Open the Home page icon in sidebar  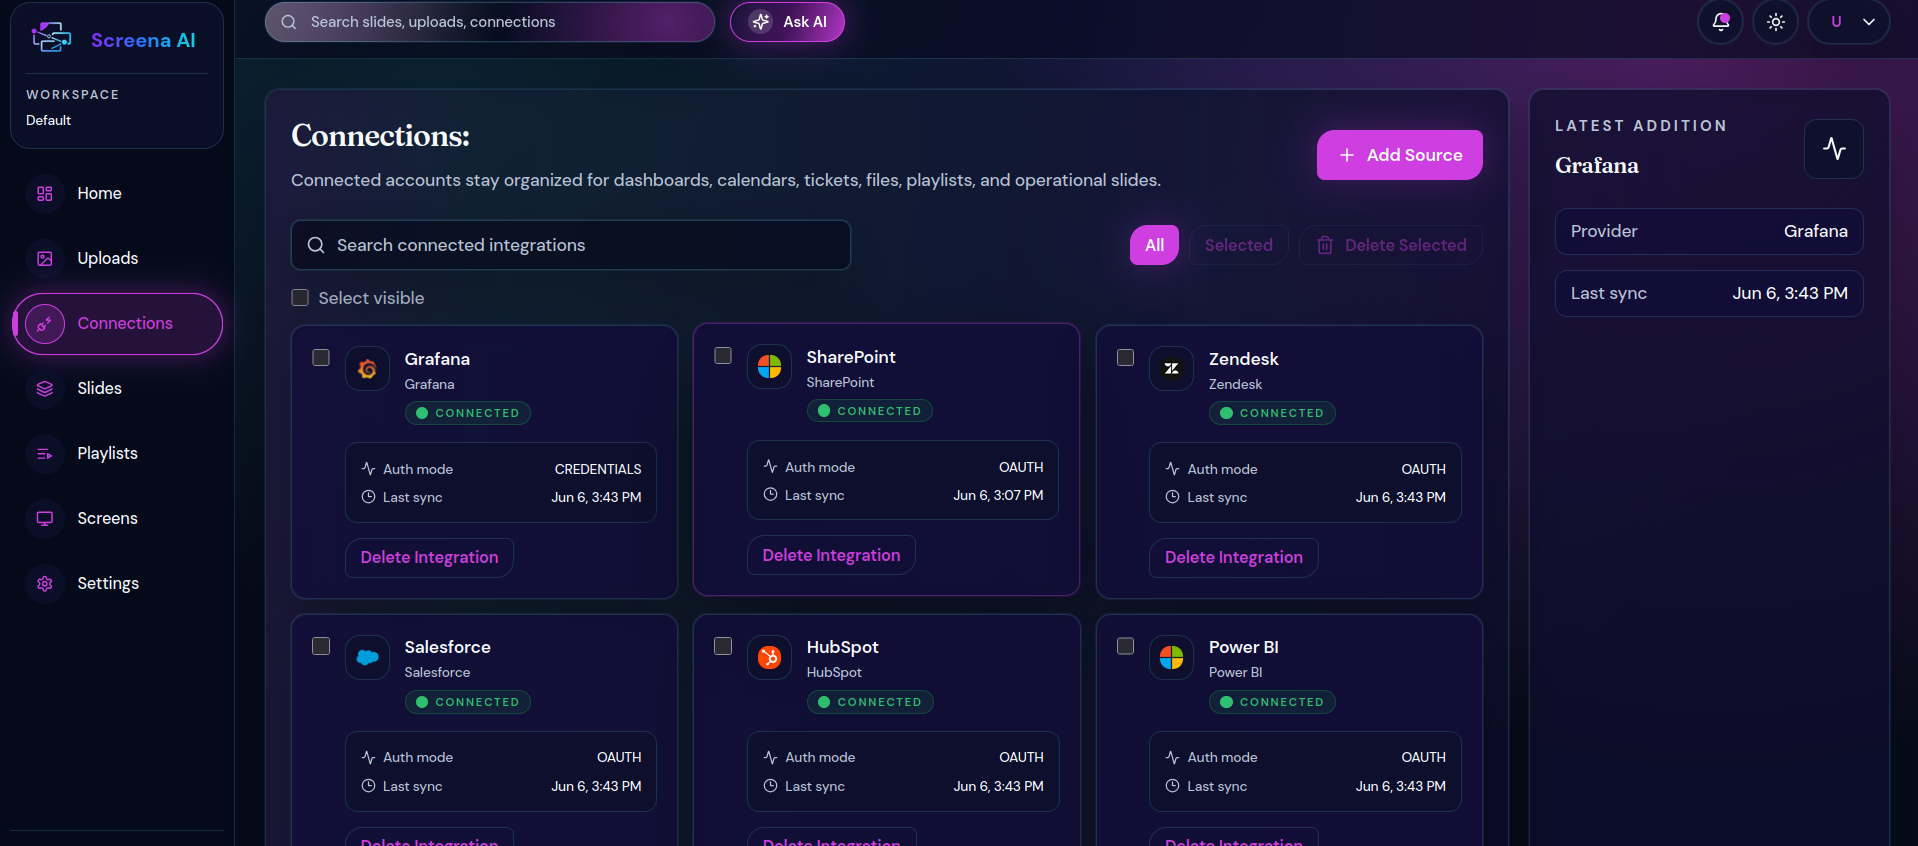pyautogui.click(x=45, y=194)
